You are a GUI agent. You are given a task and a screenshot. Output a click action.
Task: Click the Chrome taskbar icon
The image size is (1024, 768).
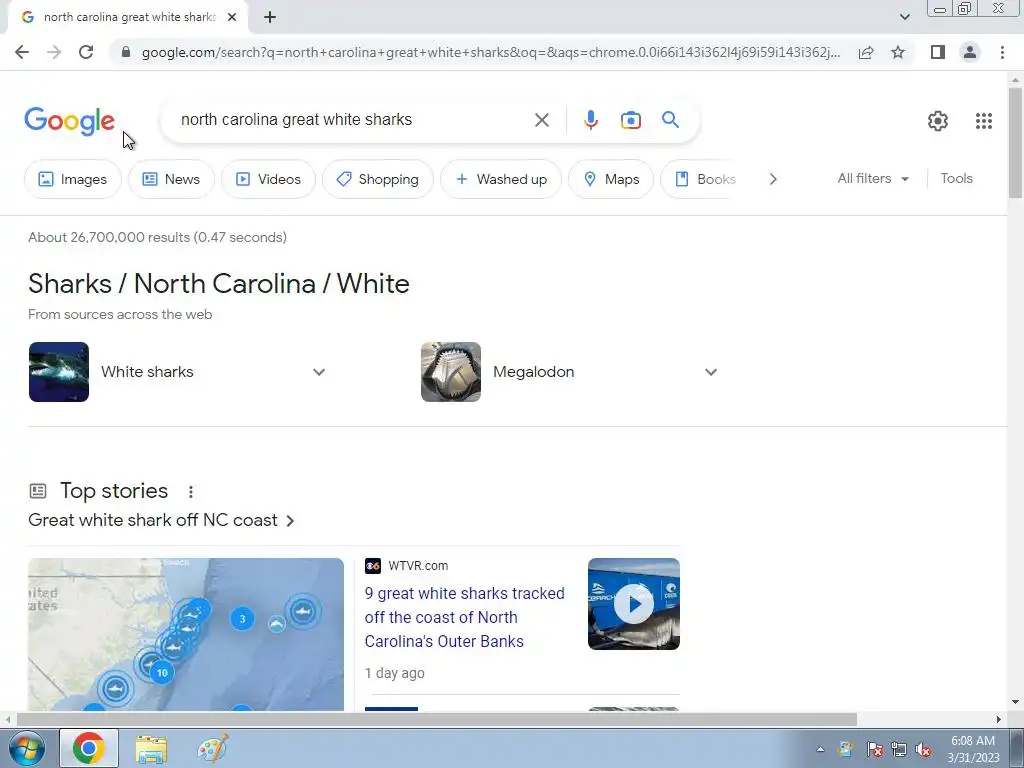(x=89, y=748)
